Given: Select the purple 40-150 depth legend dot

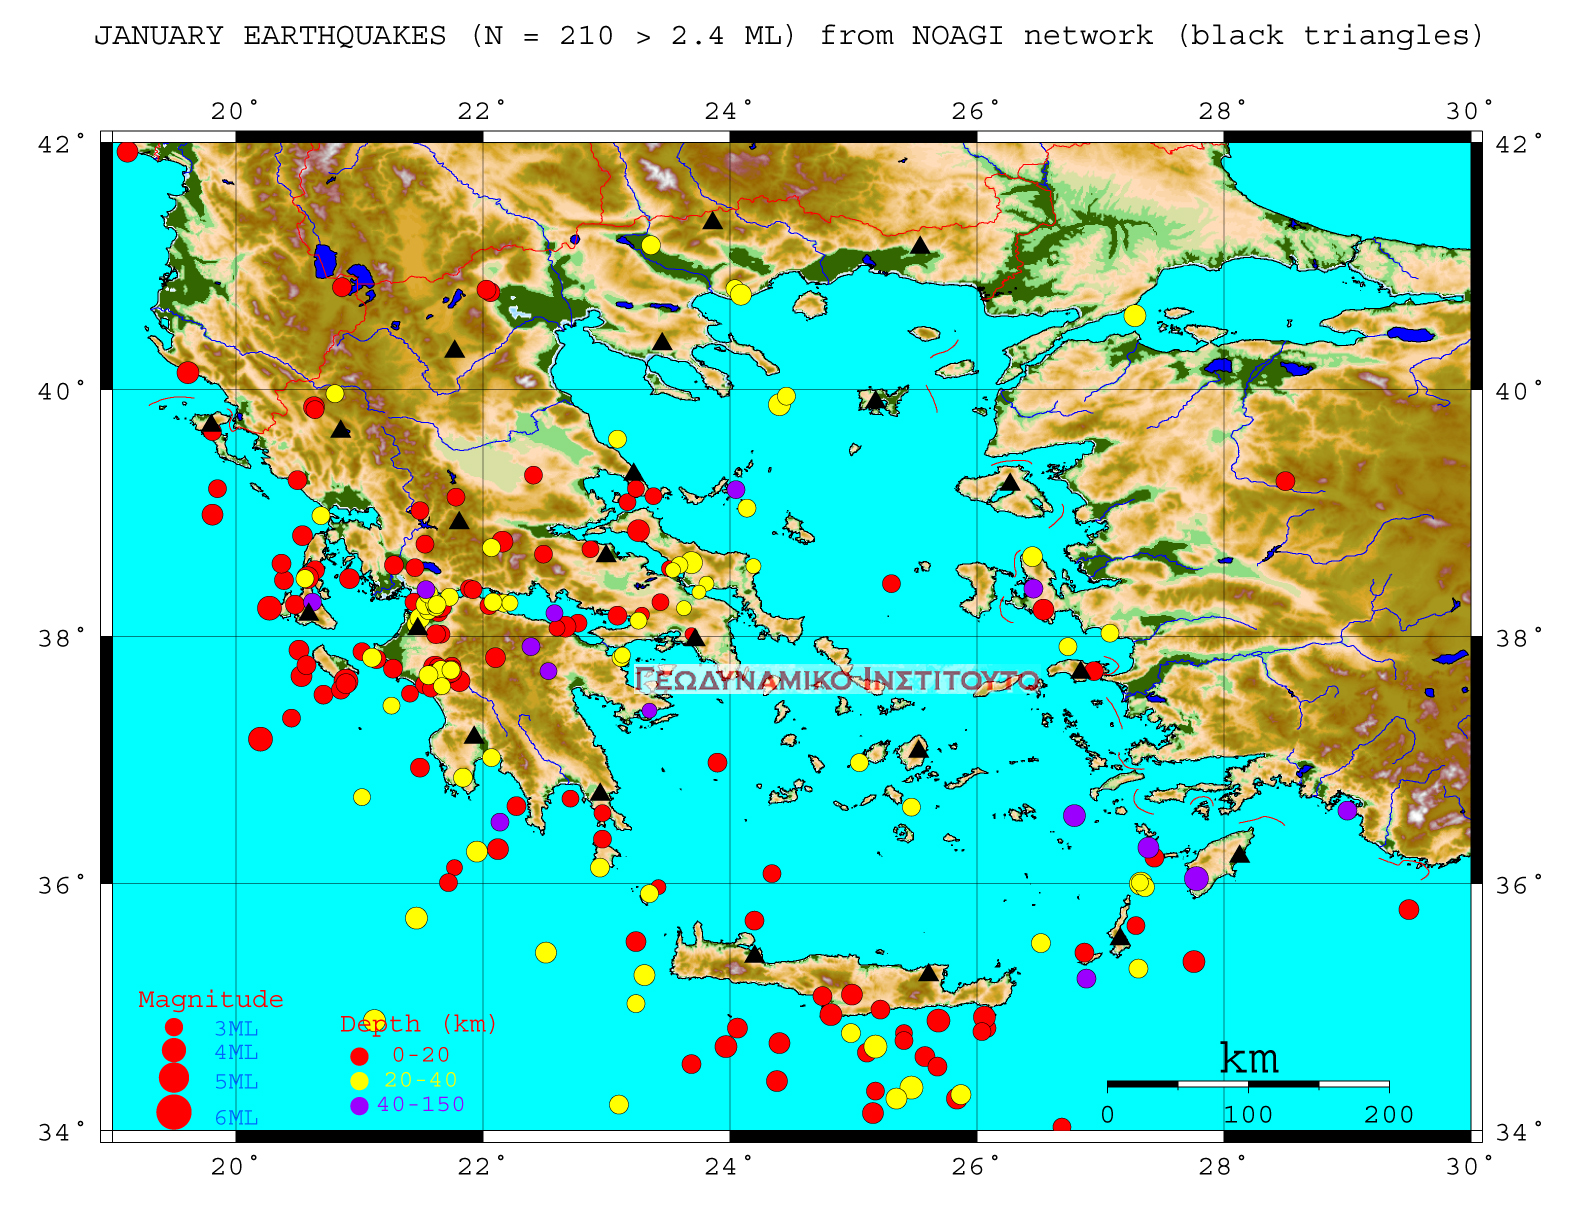Looking at the screenshot, I should tap(360, 1105).
